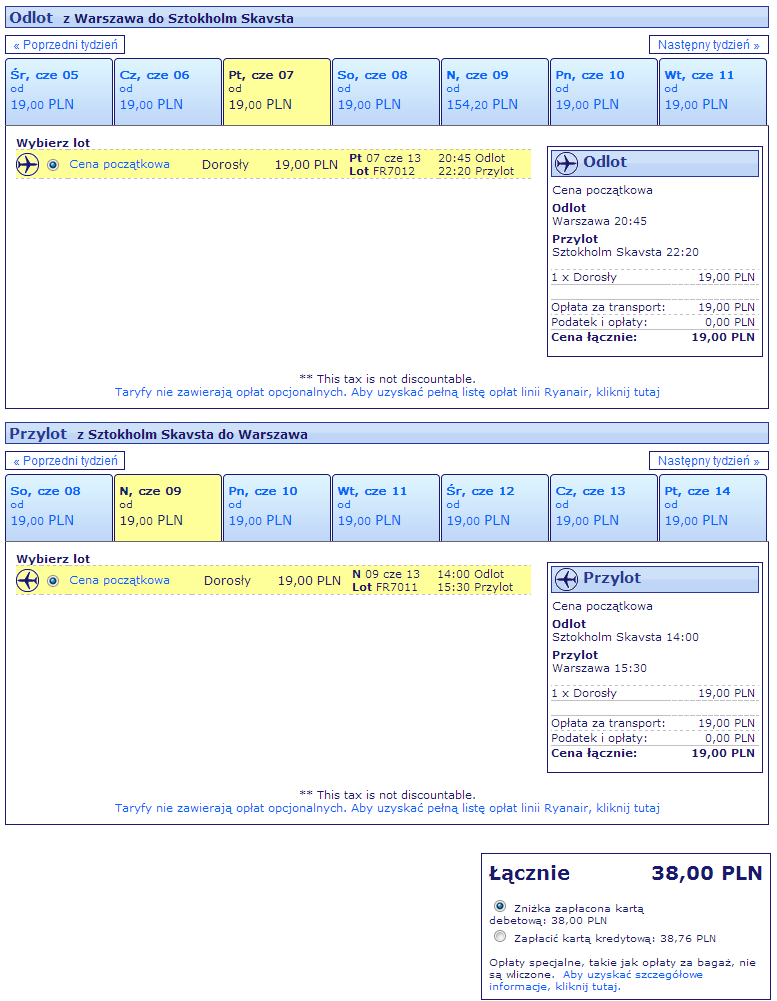777x1001 pixels.
Task: Select return date Śr, cze 12
Action: click(495, 508)
